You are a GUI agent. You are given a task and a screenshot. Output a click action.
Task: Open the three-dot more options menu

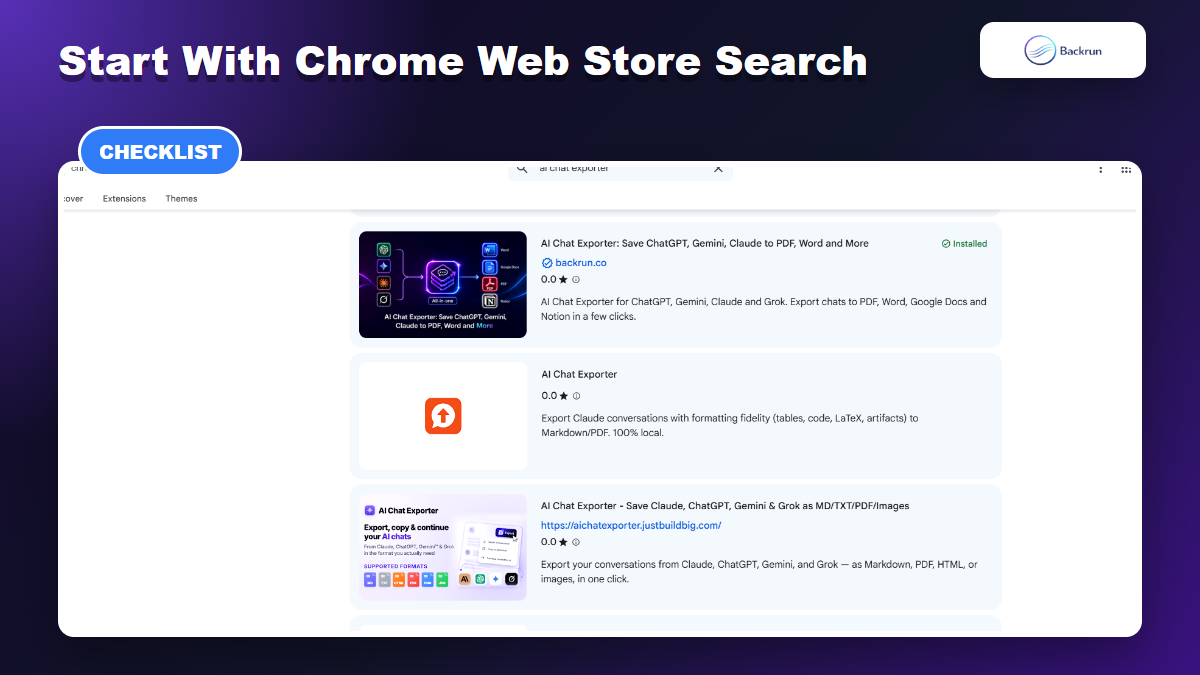1101,170
